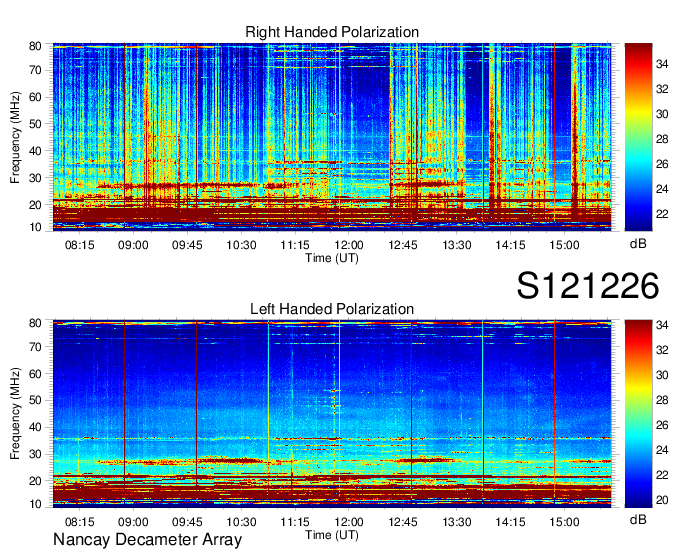
Task: Click the 30 dB value on Right Handed color scale
Action: click(662, 114)
